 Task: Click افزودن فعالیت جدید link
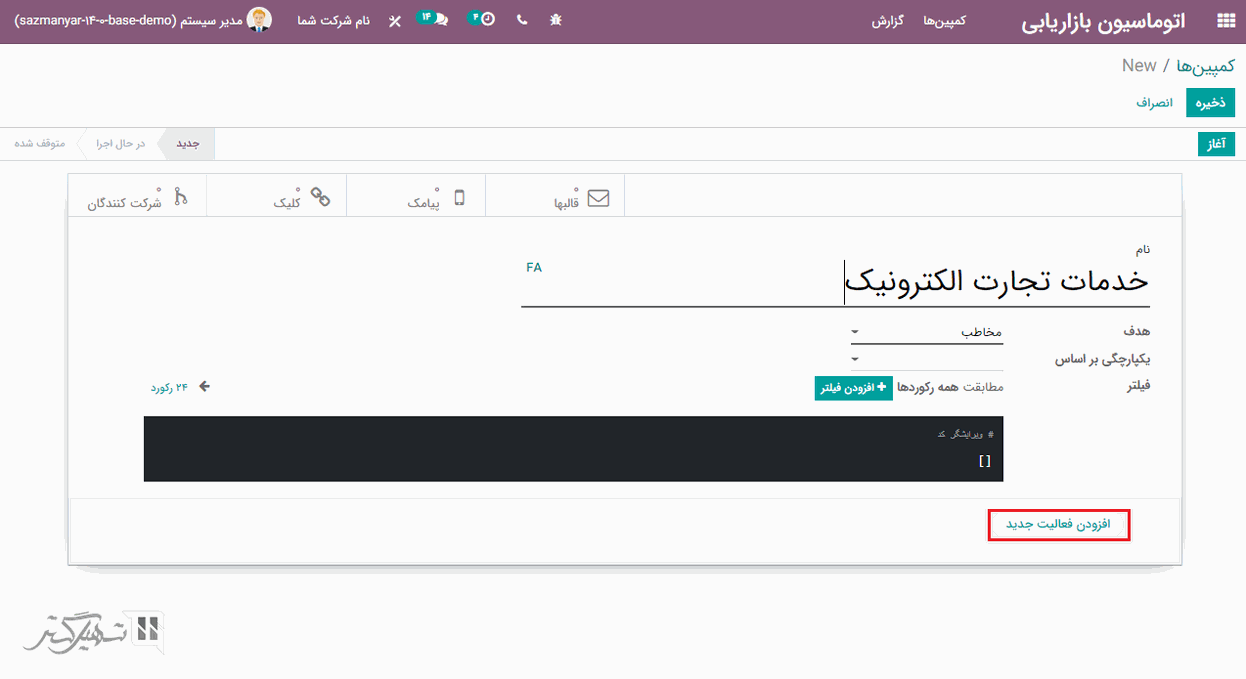click(1058, 525)
